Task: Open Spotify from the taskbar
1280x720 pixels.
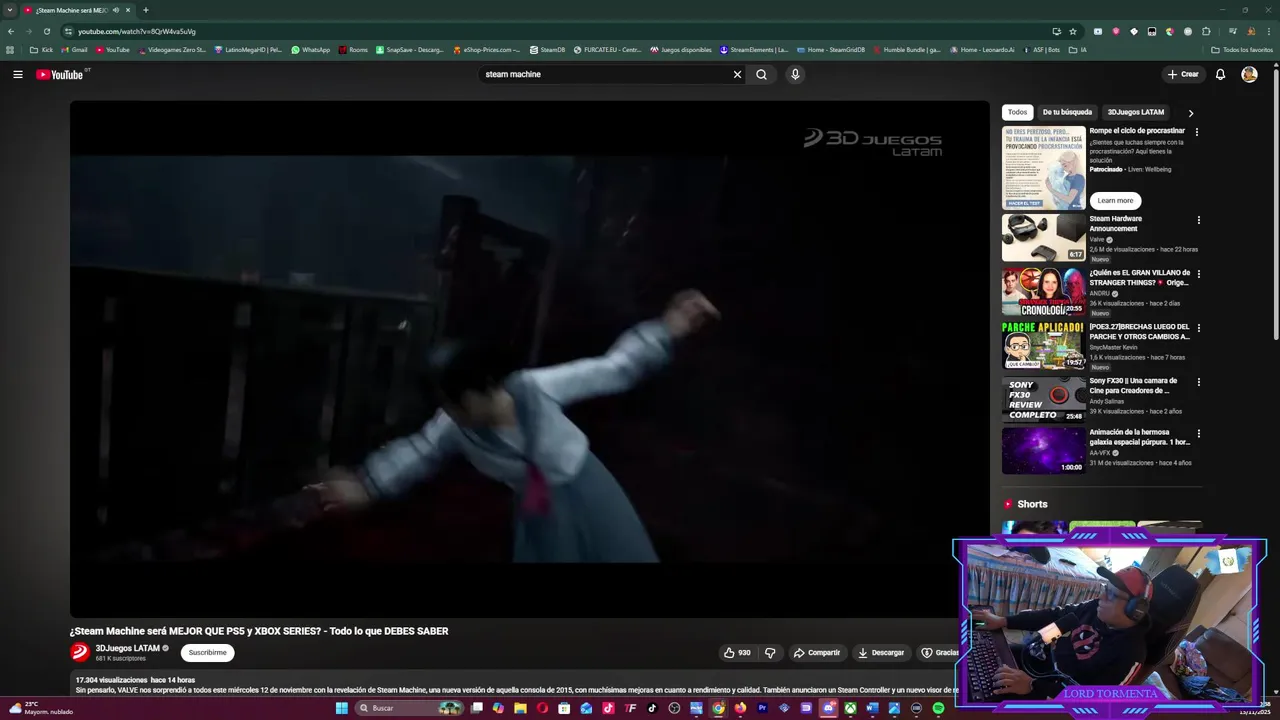Action: [x=938, y=708]
